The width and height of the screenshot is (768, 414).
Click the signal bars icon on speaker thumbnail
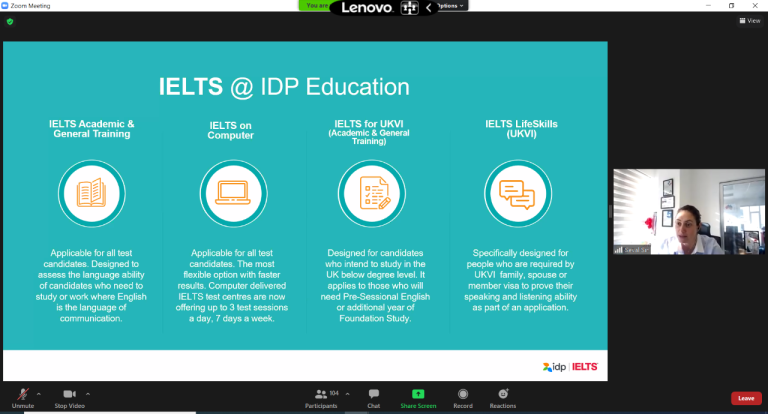619,250
